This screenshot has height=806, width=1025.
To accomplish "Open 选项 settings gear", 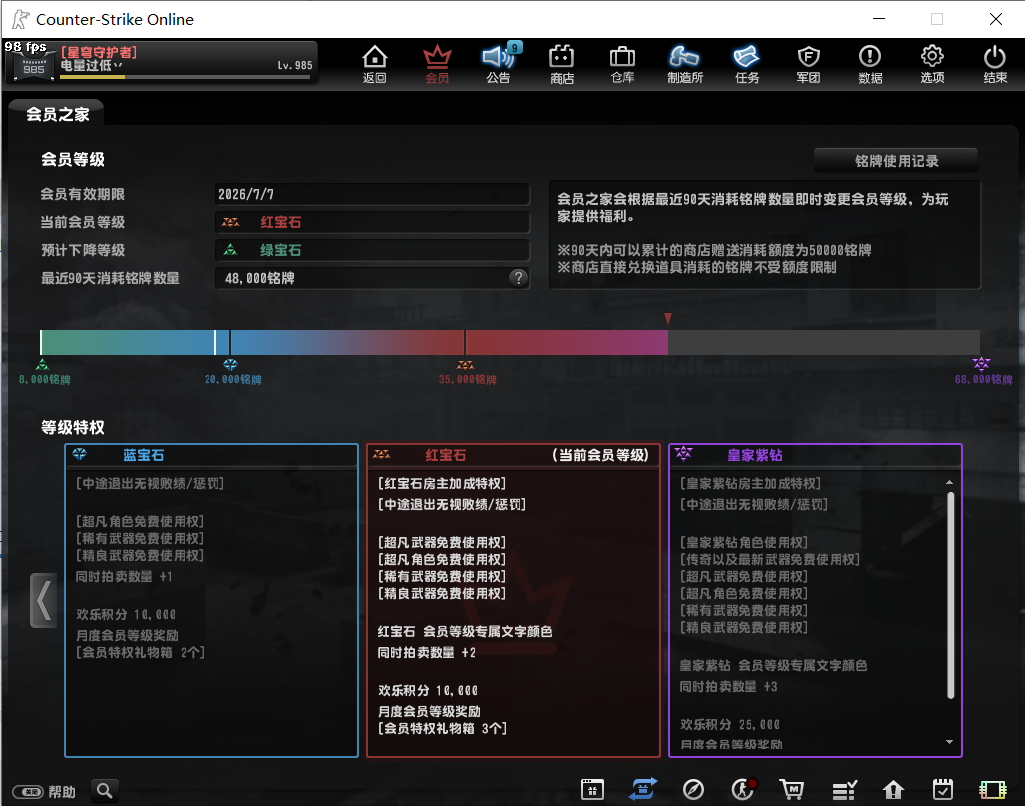I will (x=932, y=63).
